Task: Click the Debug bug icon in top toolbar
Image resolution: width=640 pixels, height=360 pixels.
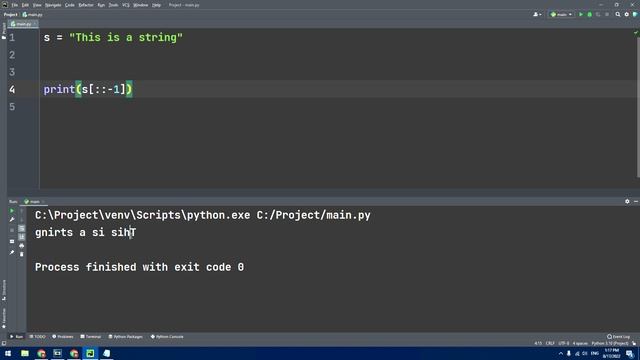Action: 589,14
